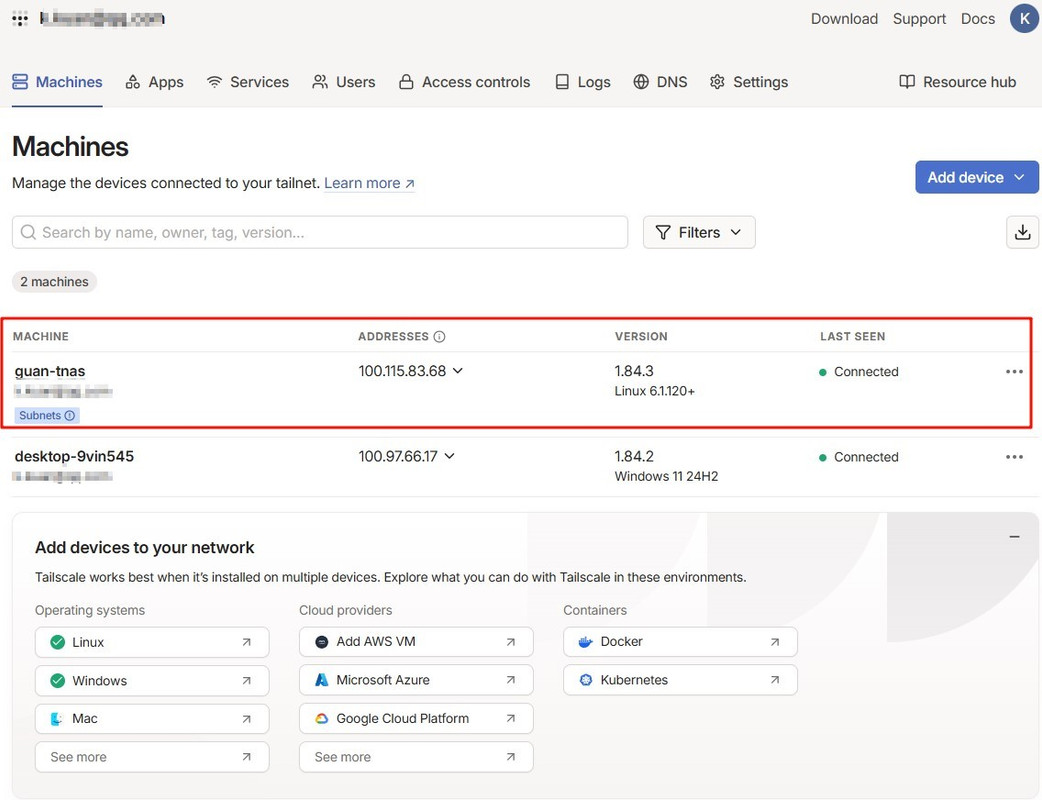1042x800 pixels.
Task: Click the Access controls lock icon
Action: click(406, 82)
